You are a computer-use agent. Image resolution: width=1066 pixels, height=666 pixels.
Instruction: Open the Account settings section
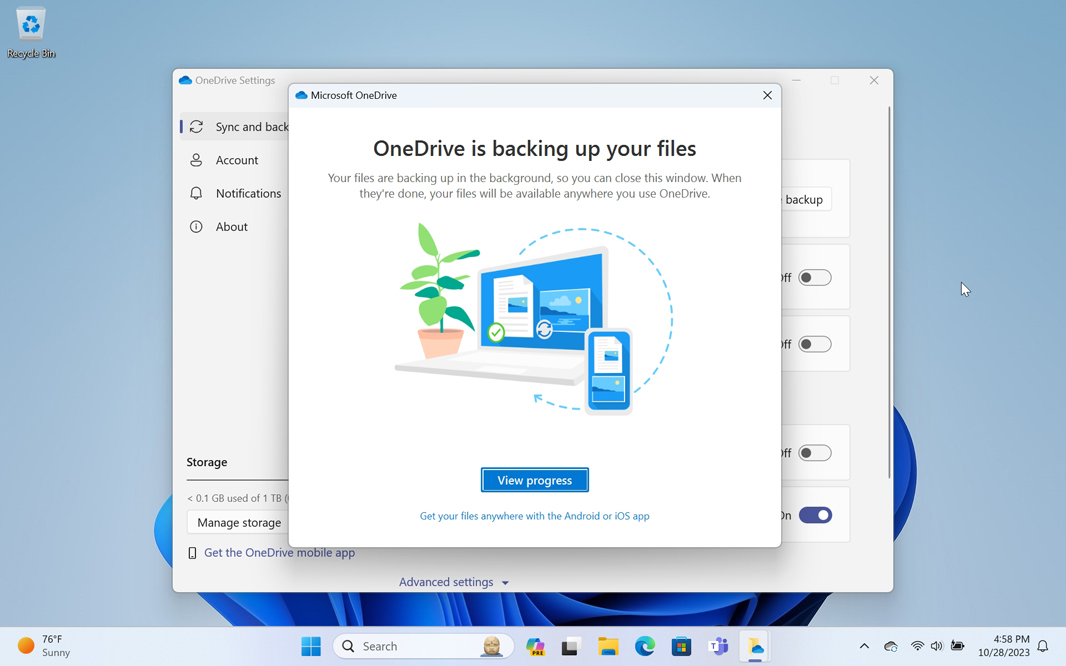click(236, 160)
